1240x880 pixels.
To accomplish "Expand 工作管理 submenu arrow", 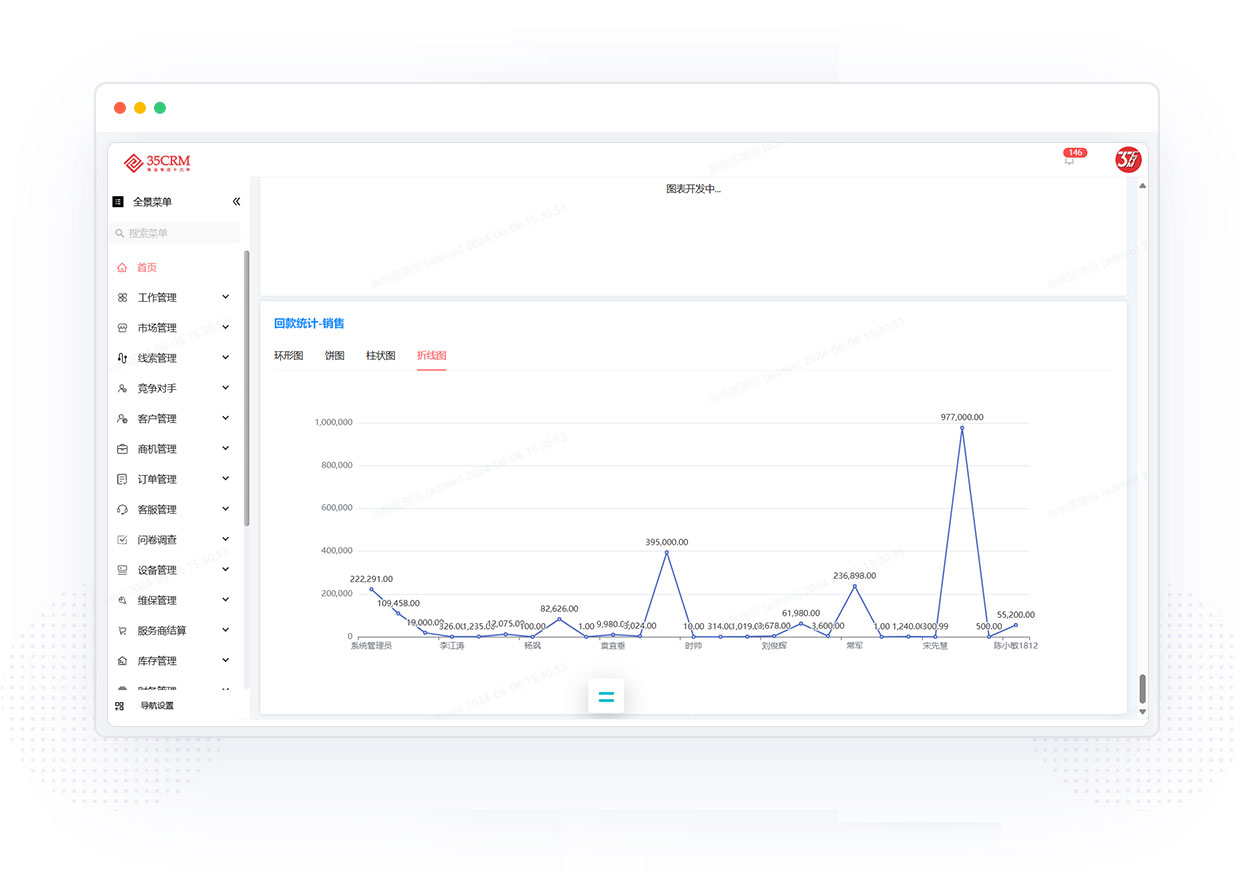I will coord(226,297).
